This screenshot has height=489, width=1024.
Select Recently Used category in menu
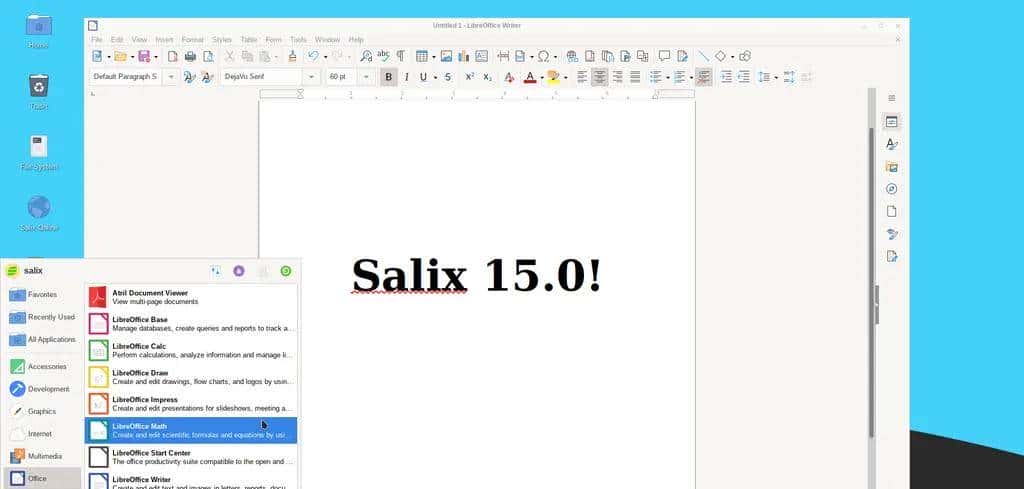(x=42, y=317)
